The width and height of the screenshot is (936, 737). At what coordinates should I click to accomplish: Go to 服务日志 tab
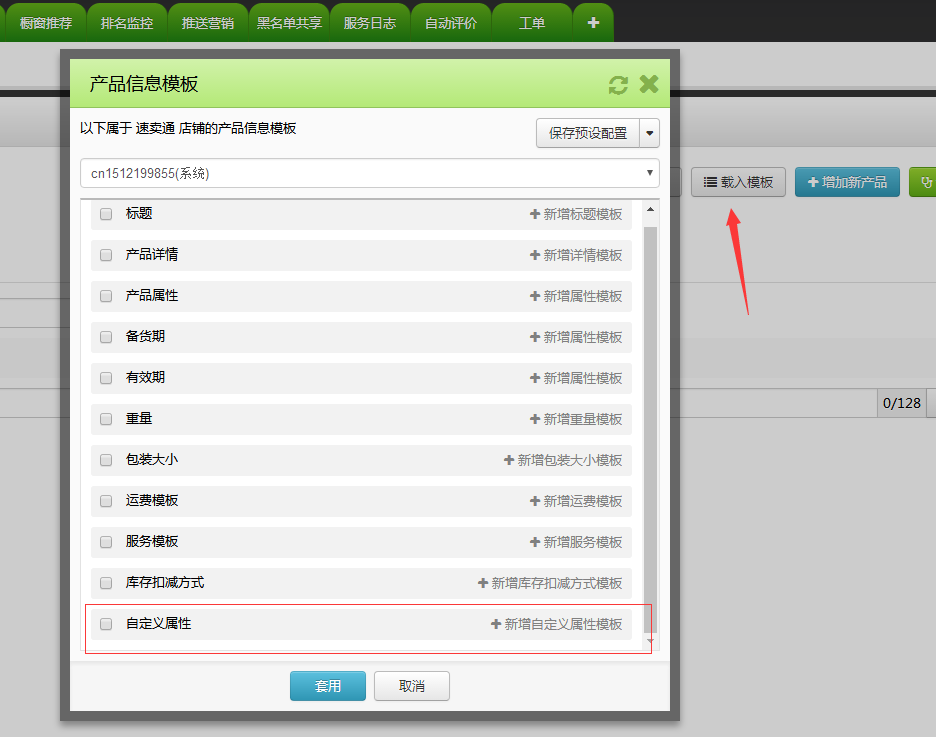click(370, 23)
